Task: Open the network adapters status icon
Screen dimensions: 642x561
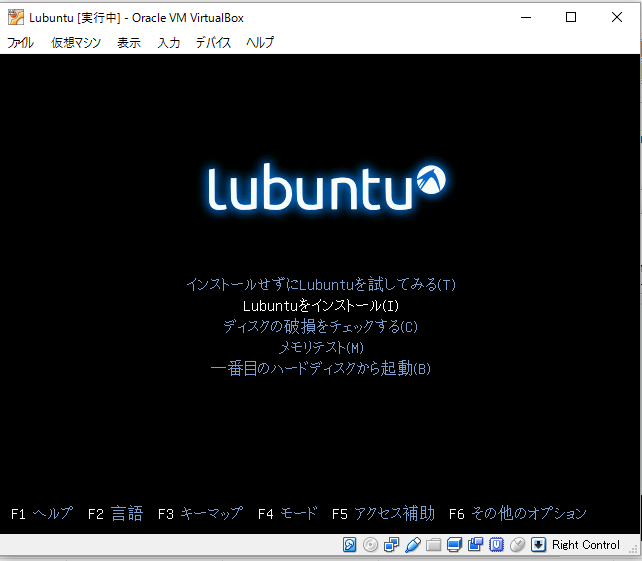Action: click(391, 545)
